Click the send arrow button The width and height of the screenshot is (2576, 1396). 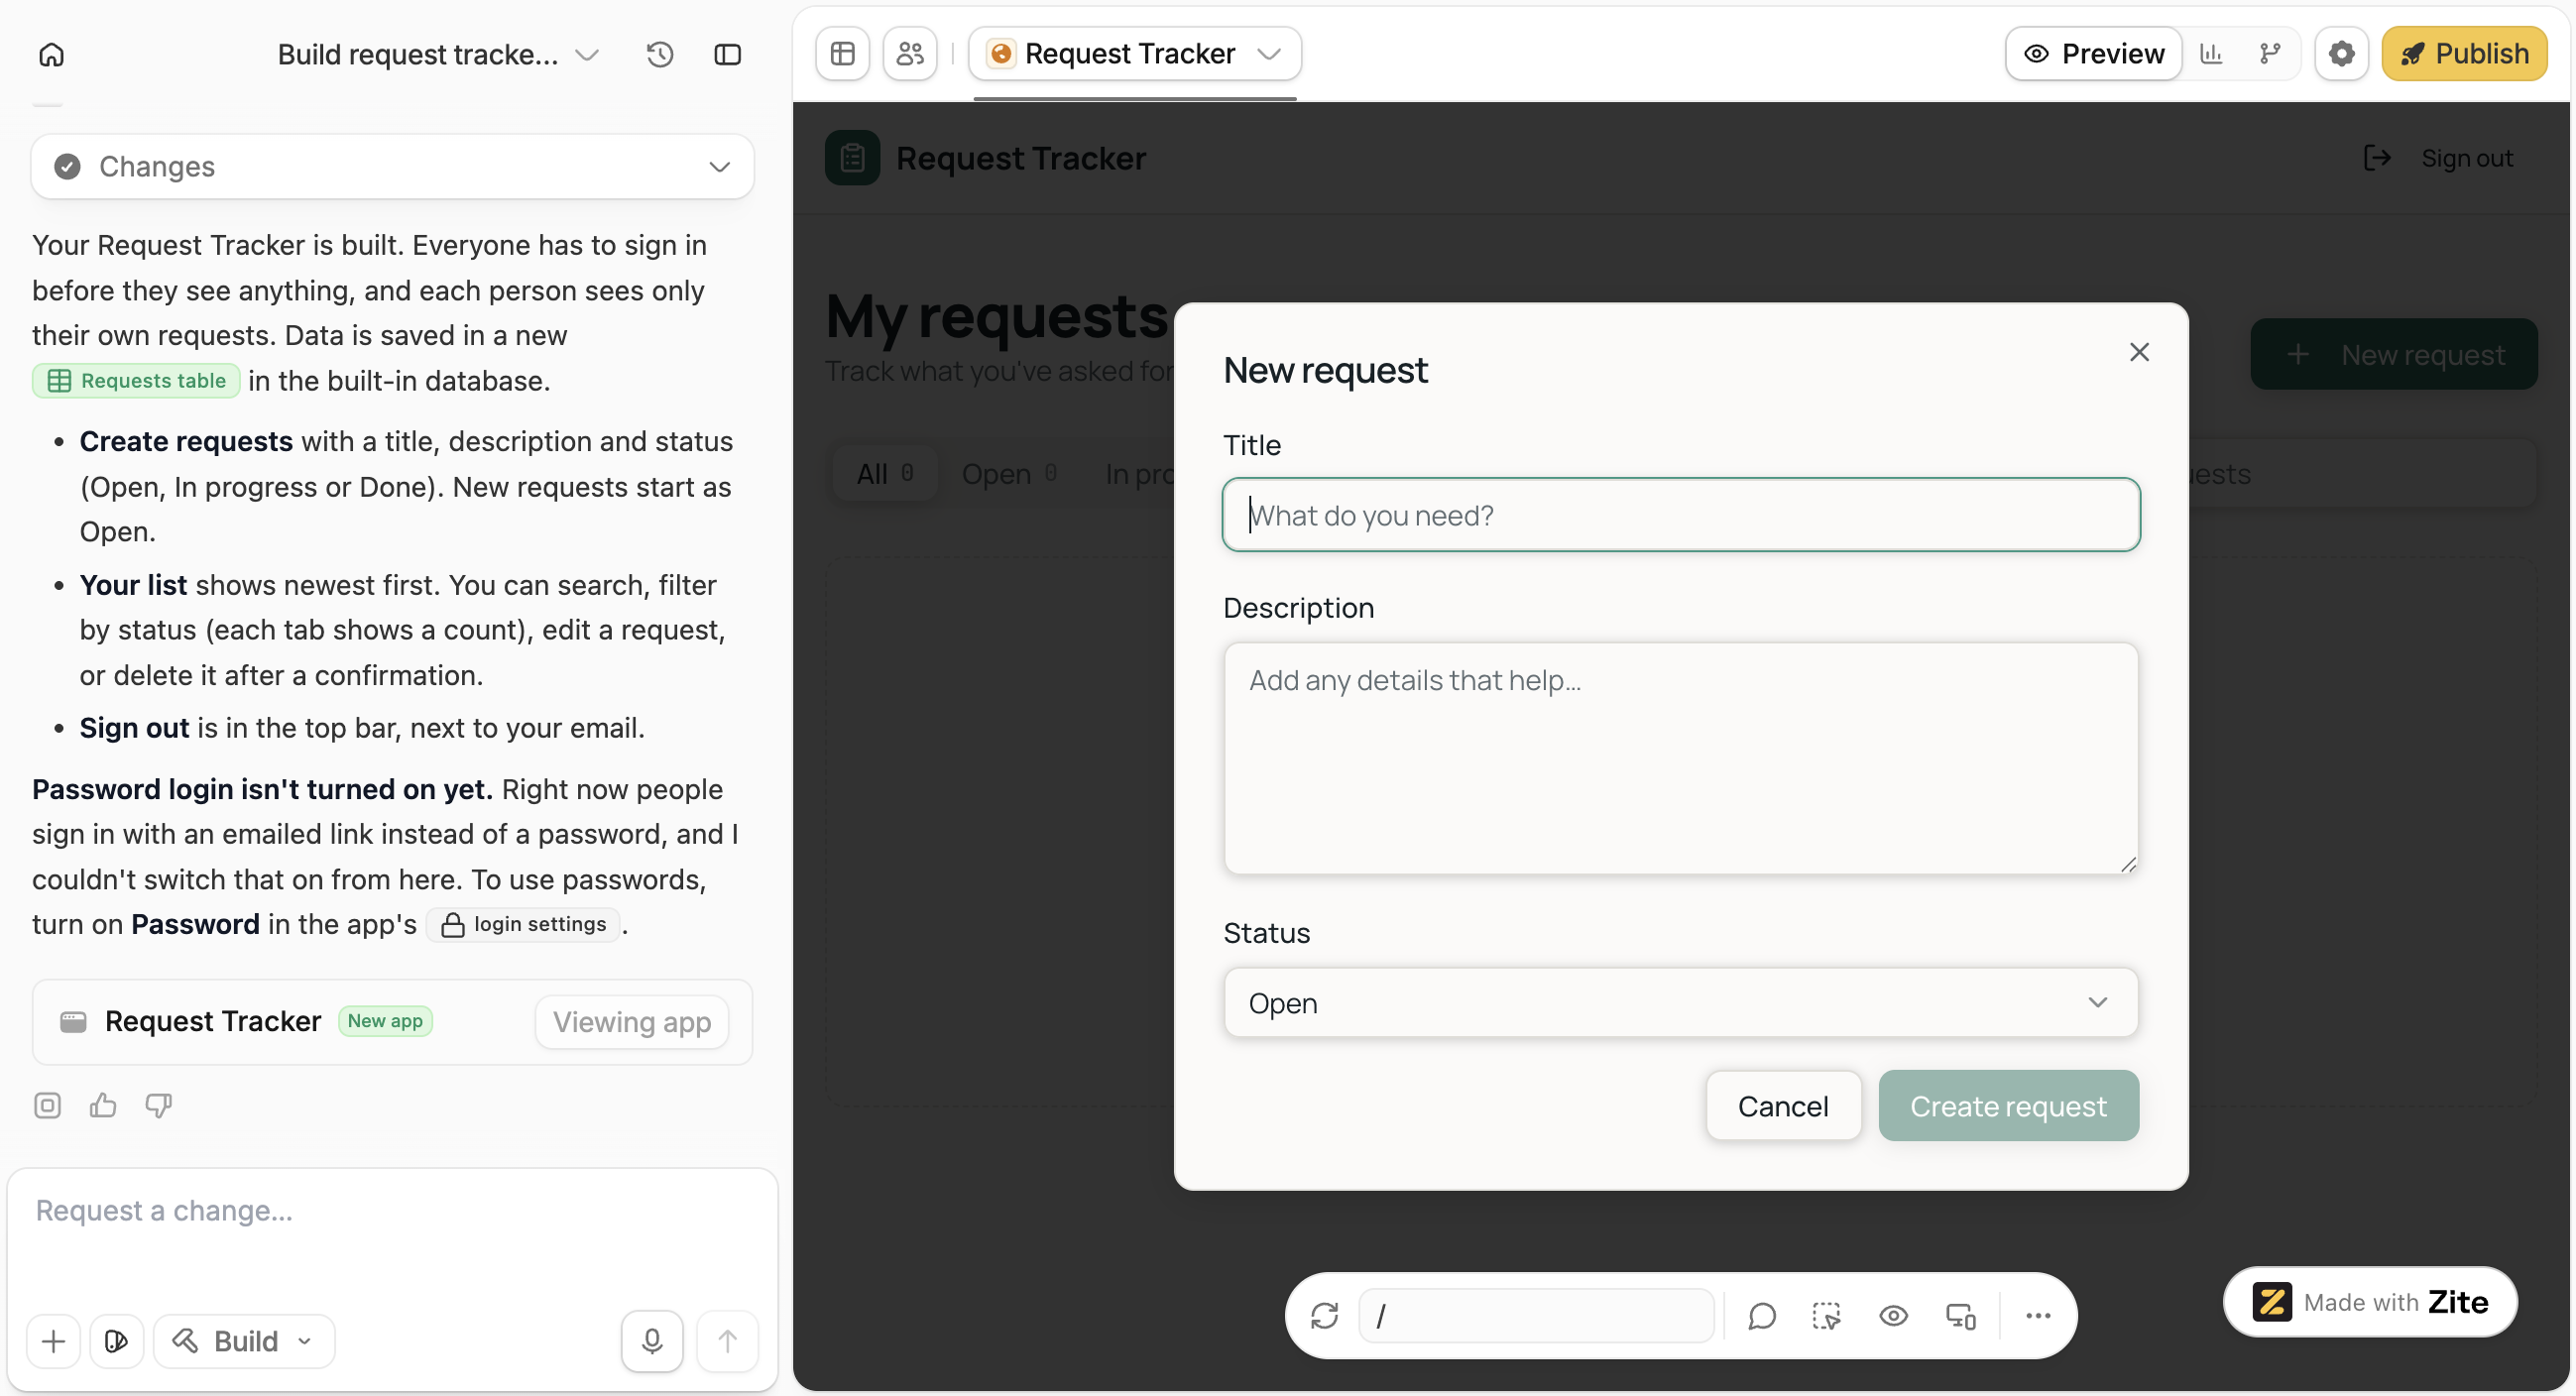(x=727, y=1341)
